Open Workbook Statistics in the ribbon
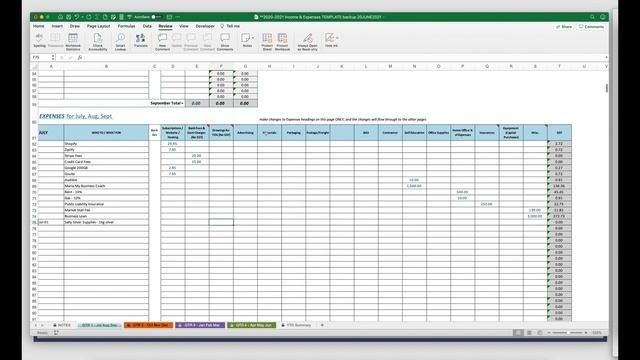The width and height of the screenshot is (640, 360). [73, 41]
